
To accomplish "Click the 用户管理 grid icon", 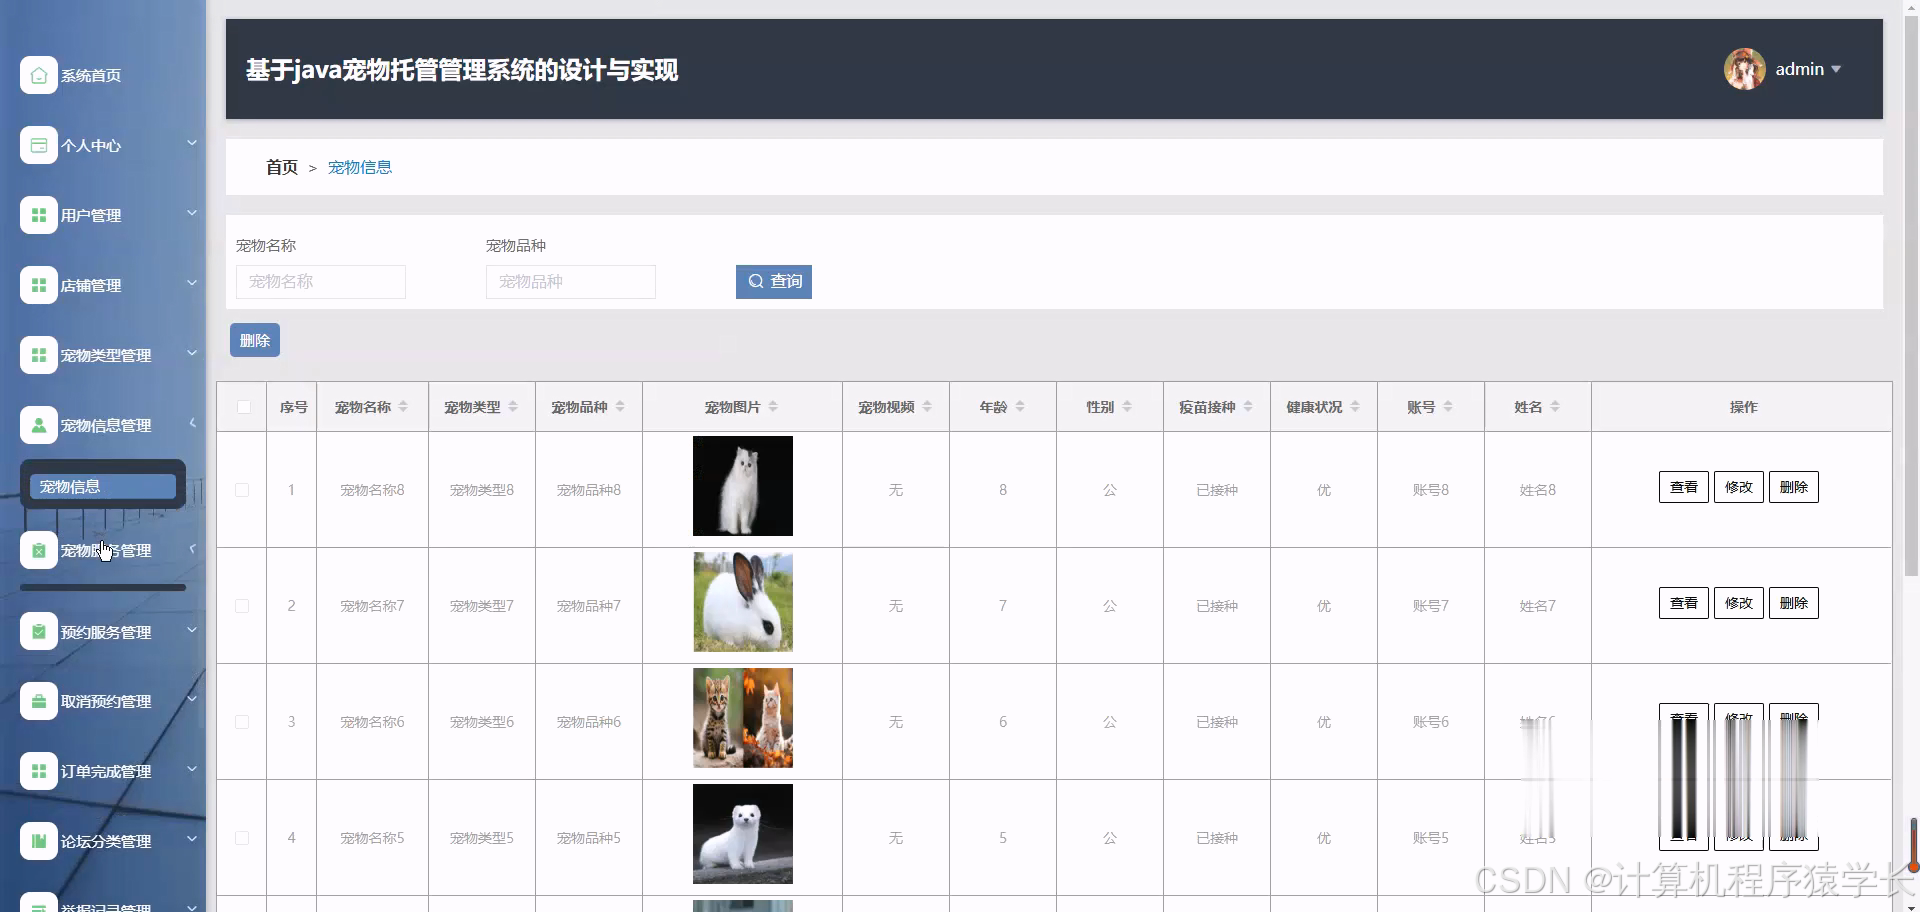I will [38, 215].
